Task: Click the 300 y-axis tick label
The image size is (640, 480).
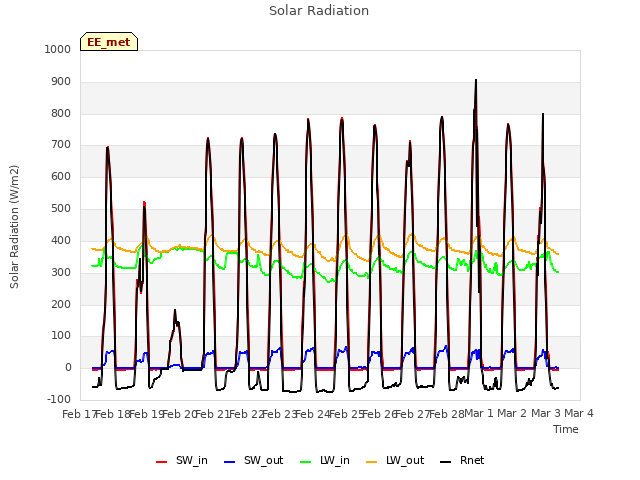Action: pyautogui.click(x=61, y=272)
